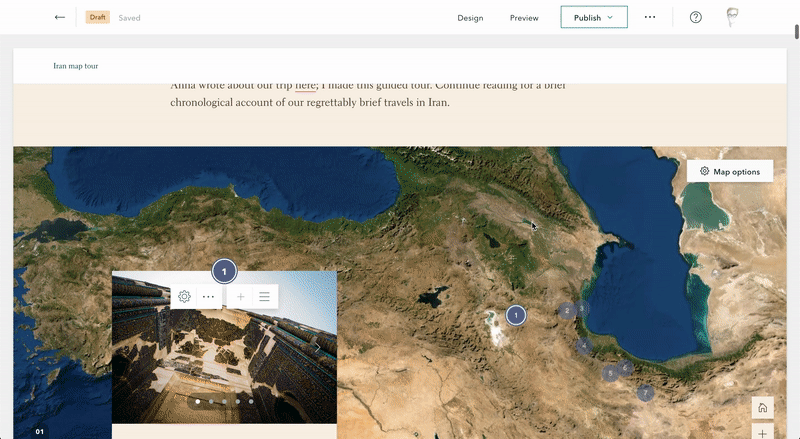Zoom in on the map
800x439 pixels.
[762, 432]
